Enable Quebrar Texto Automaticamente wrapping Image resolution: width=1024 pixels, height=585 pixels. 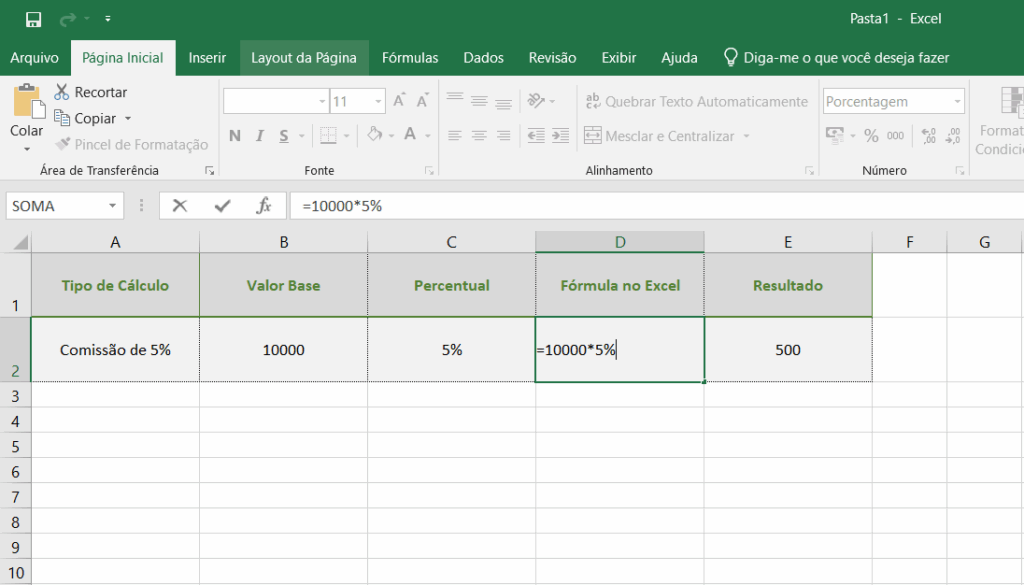tap(591, 101)
